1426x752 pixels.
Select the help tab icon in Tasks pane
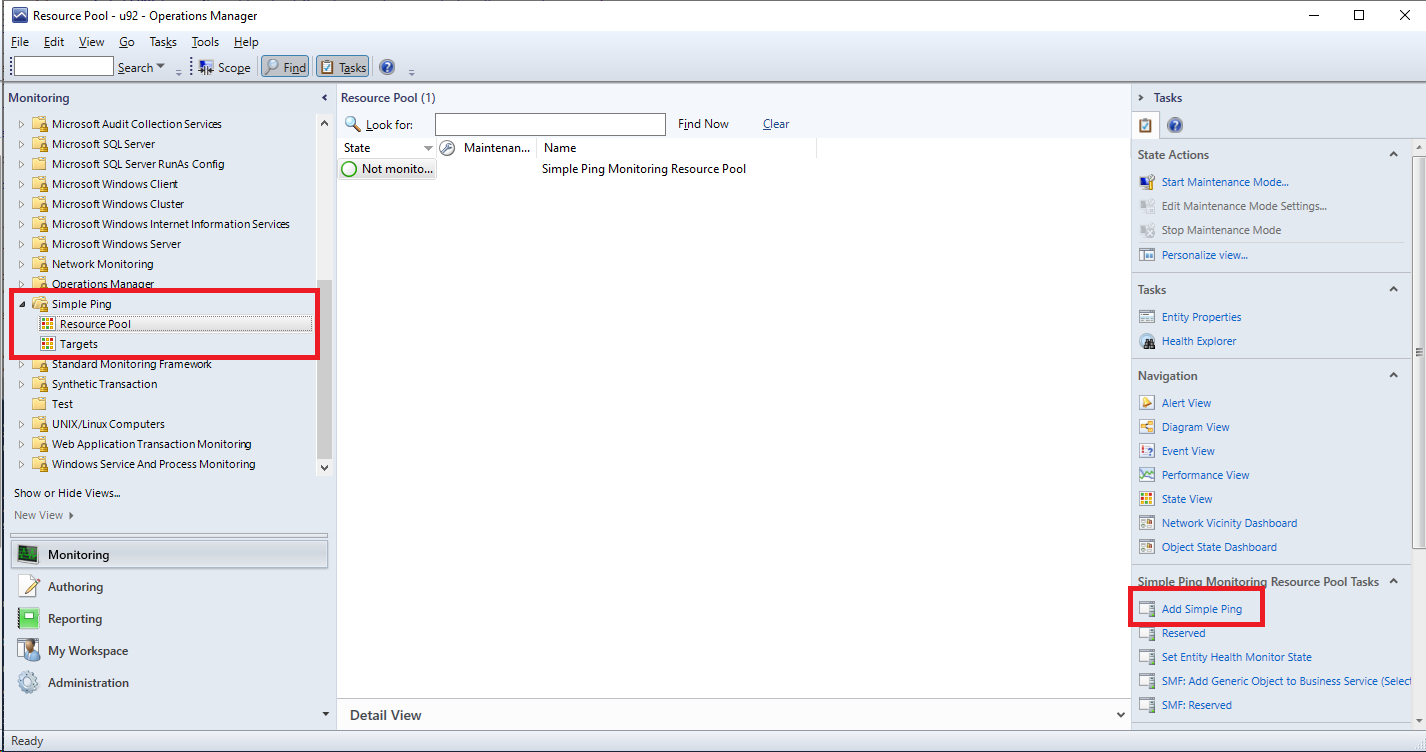pyautogui.click(x=1175, y=125)
